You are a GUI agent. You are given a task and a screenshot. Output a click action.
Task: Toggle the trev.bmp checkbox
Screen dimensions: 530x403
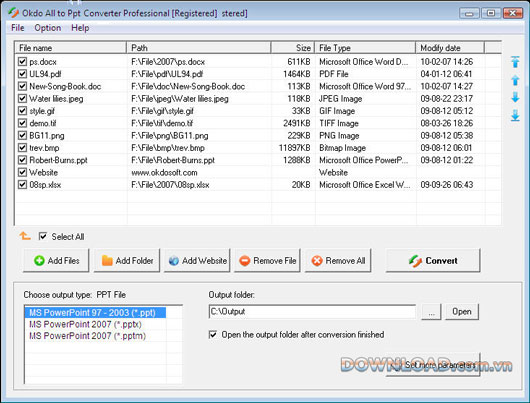22,148
